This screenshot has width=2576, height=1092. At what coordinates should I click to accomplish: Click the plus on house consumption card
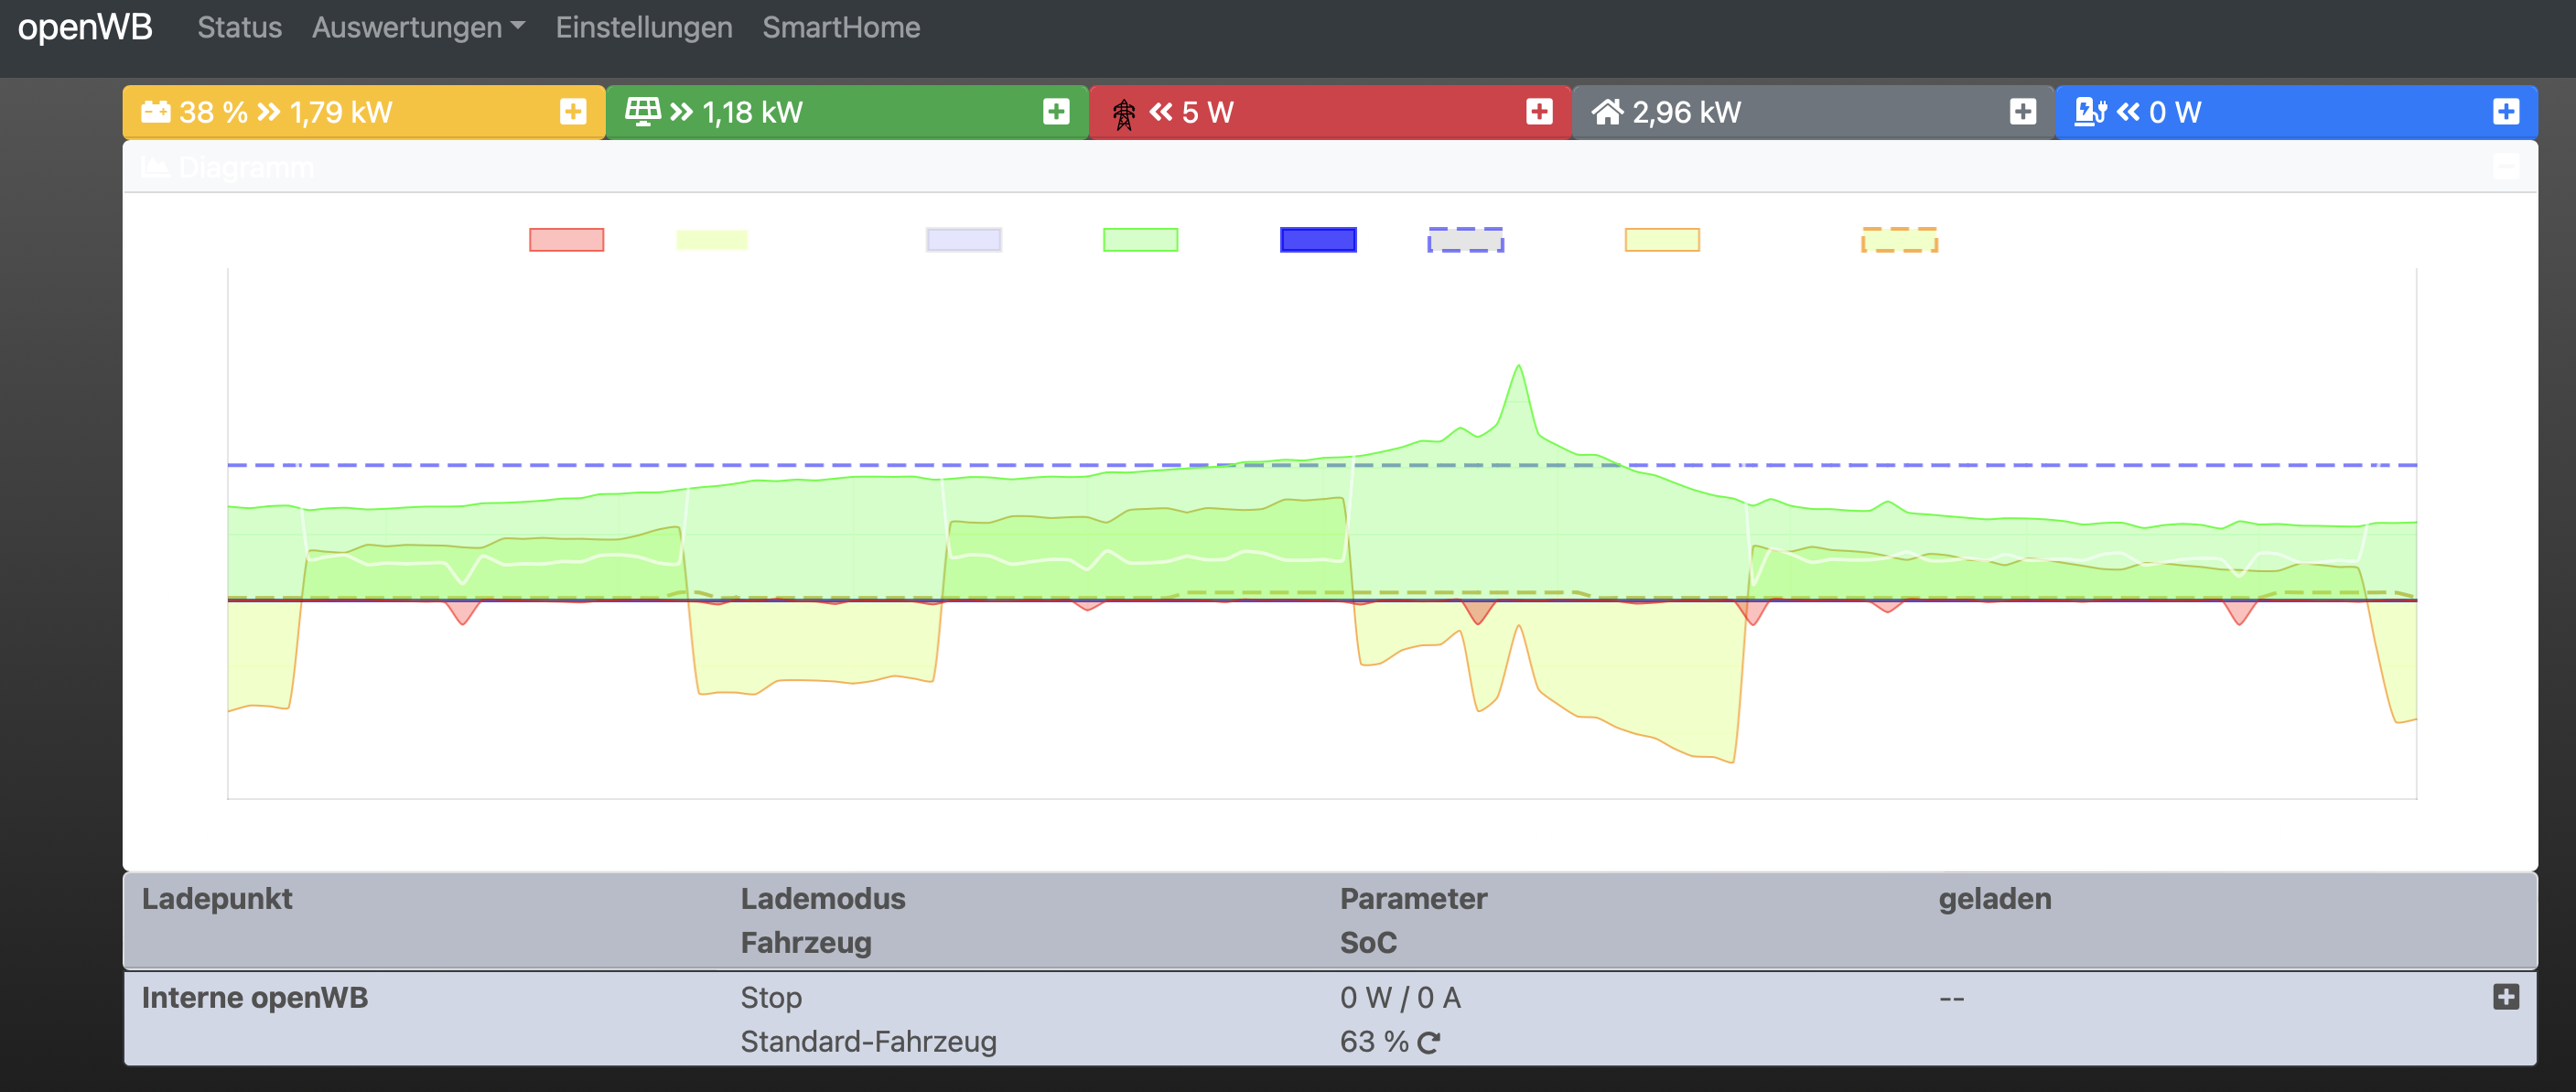[2021, 111]
